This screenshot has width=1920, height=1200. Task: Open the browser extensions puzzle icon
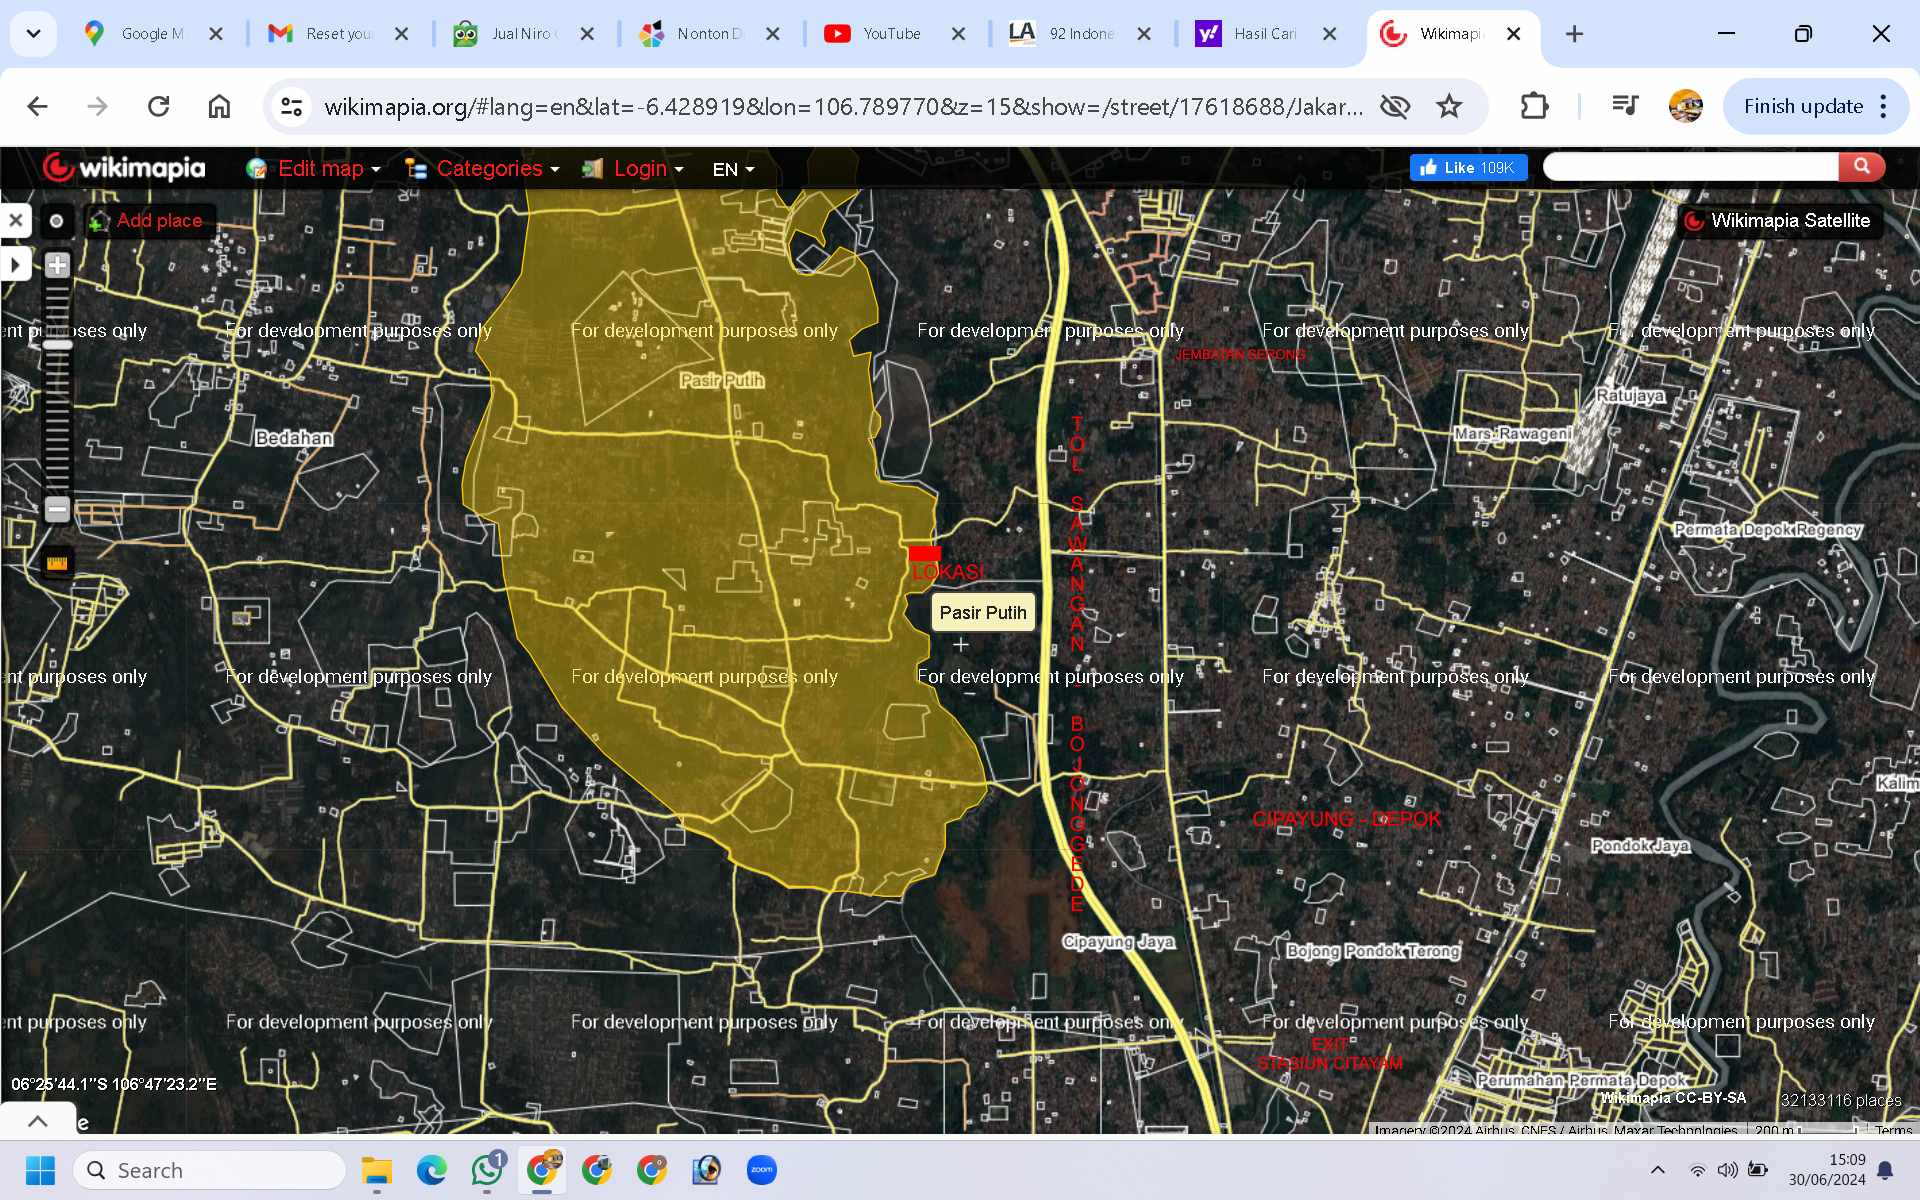(1534, 106)
